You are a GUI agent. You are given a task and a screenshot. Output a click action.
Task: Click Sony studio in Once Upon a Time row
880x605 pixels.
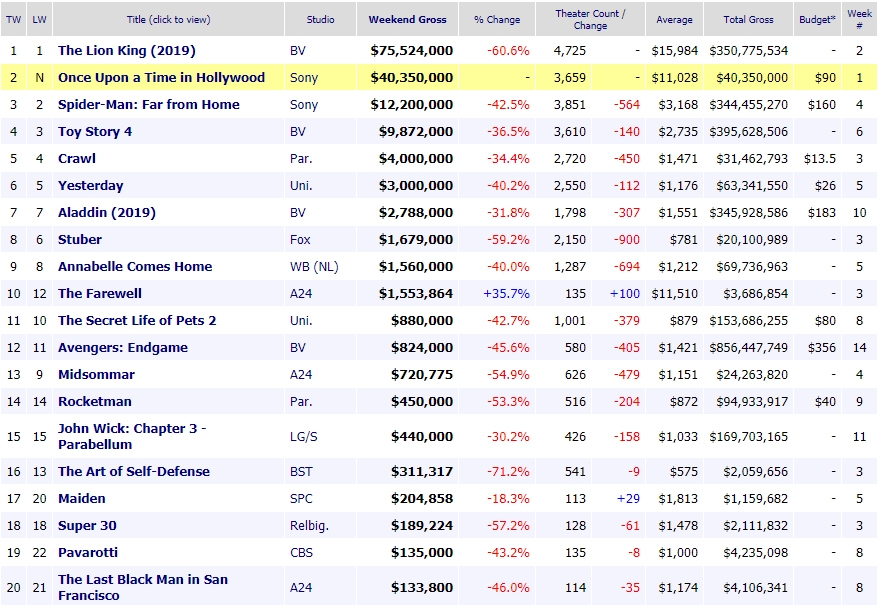(304, 77)
